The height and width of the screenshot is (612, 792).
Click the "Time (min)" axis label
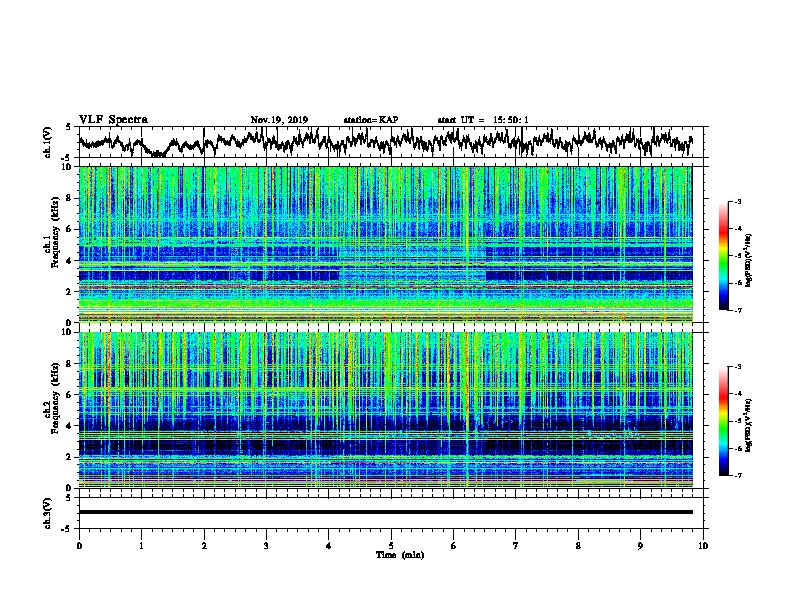(400, 555)
